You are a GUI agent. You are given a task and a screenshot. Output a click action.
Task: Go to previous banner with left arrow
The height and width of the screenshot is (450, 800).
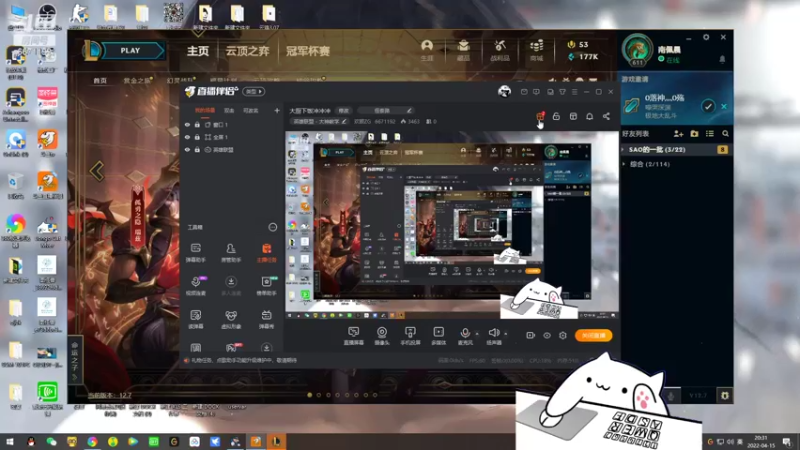tap(97, 171)
